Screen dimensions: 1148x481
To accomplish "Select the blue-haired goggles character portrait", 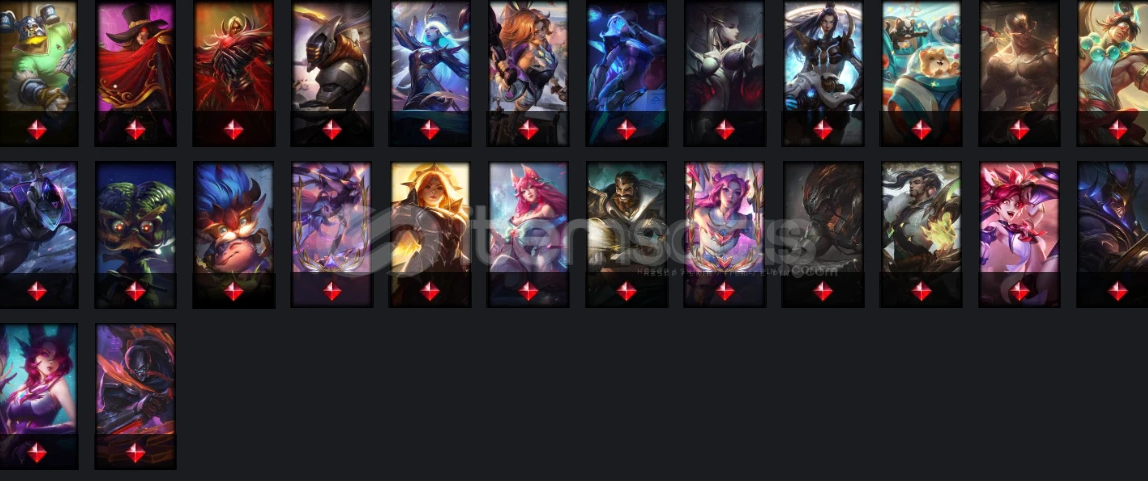I will pyautogui.click(x=234, y=217).
